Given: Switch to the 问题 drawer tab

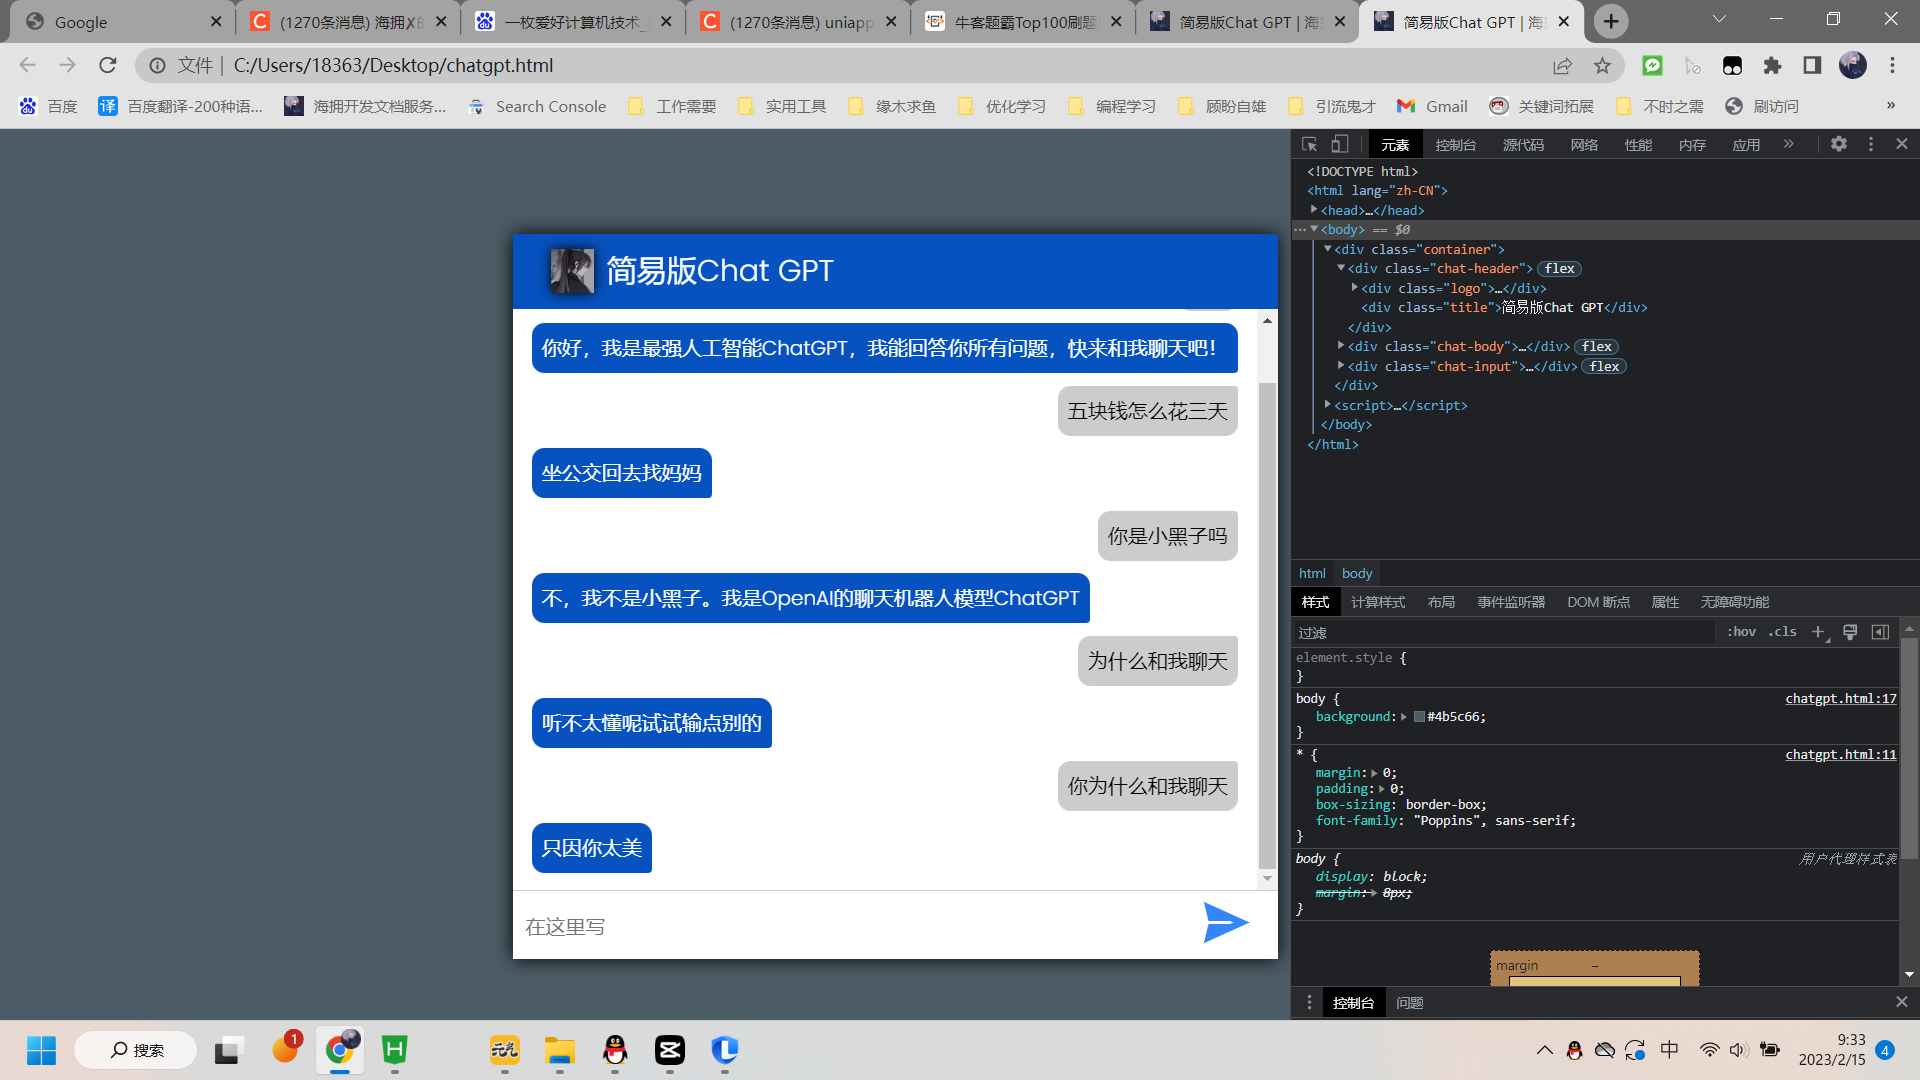Looking at the screenshot, I should tap(1409, 1003).
